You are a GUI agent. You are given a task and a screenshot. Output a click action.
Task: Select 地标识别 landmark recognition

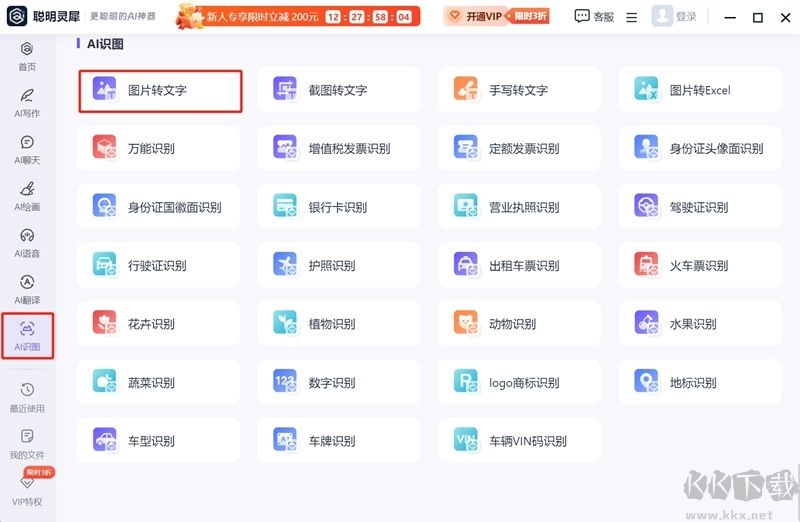pyautogui.click(x=700, y=382)
